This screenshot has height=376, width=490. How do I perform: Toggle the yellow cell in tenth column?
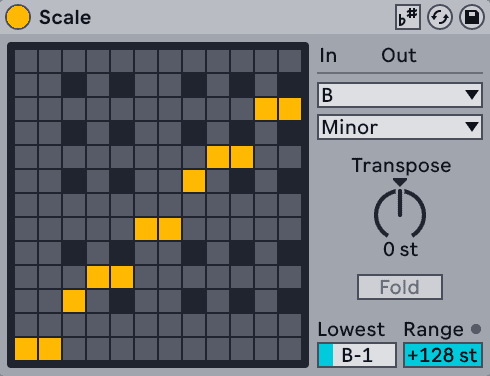pos(242,157)
